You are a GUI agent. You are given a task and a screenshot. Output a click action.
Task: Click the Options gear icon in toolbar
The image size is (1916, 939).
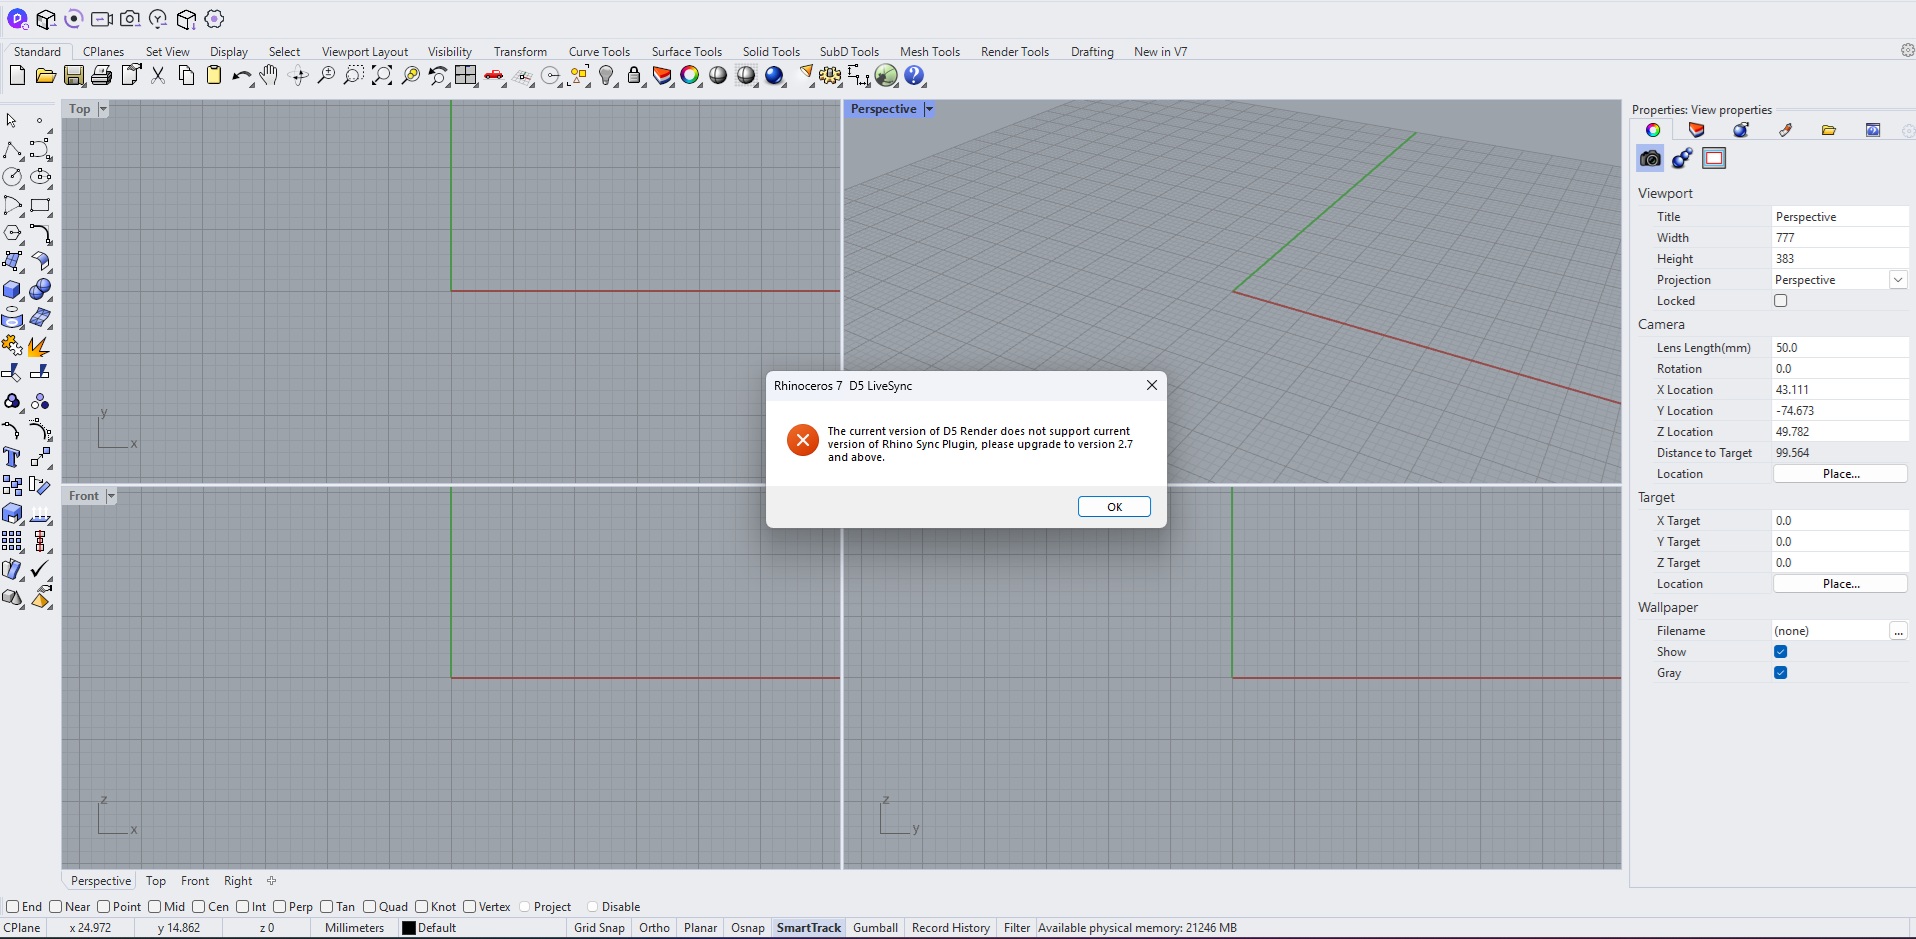[830, 76]
